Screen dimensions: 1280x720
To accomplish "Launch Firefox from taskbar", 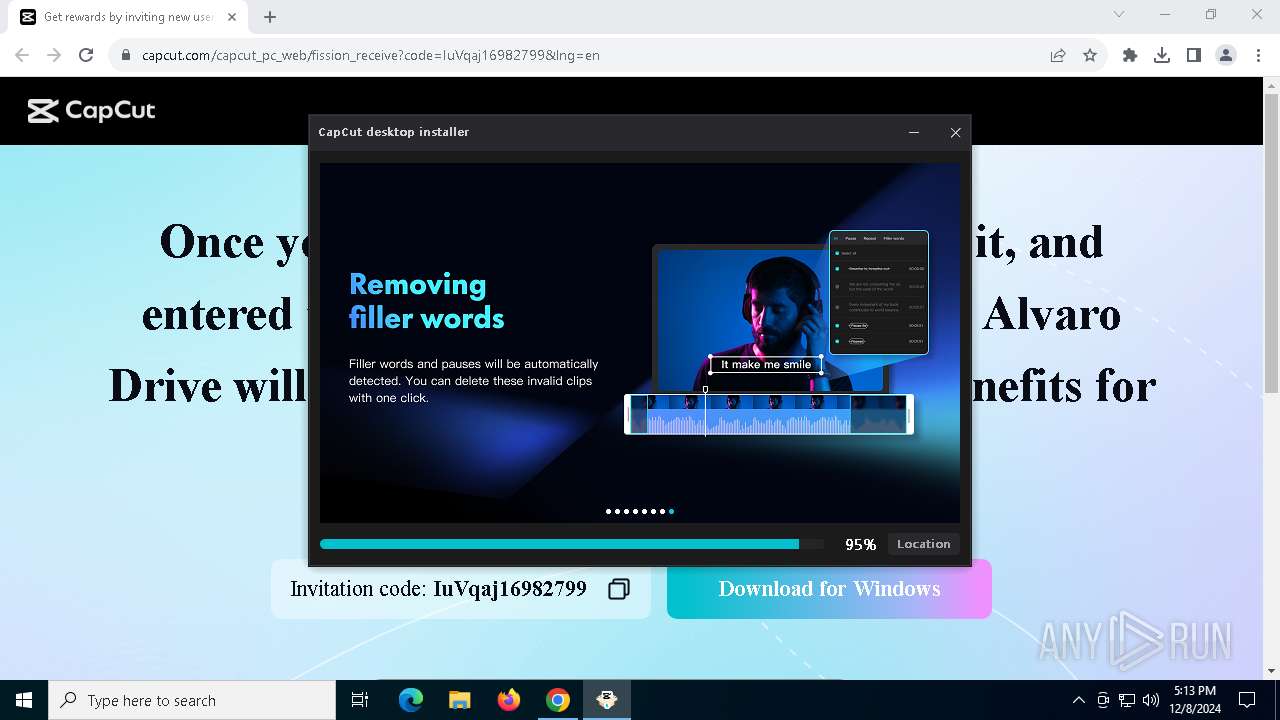I will coord(509,700).
